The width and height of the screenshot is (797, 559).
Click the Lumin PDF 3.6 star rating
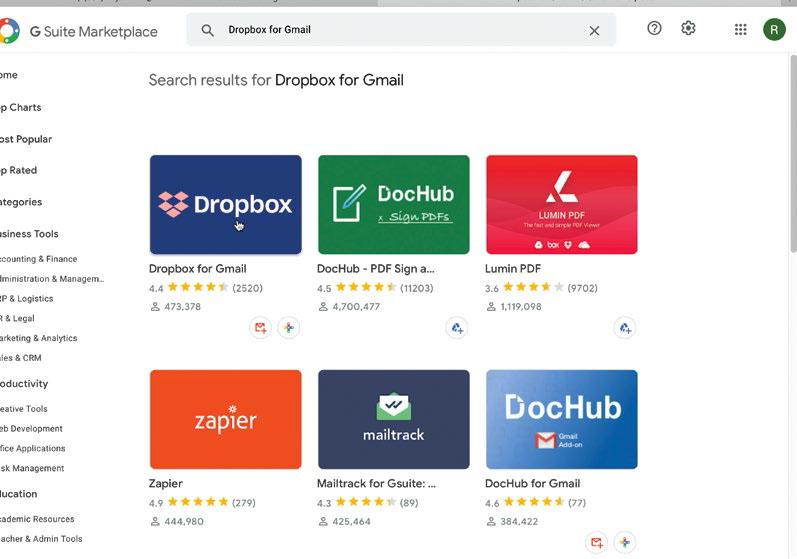point(533,287)
